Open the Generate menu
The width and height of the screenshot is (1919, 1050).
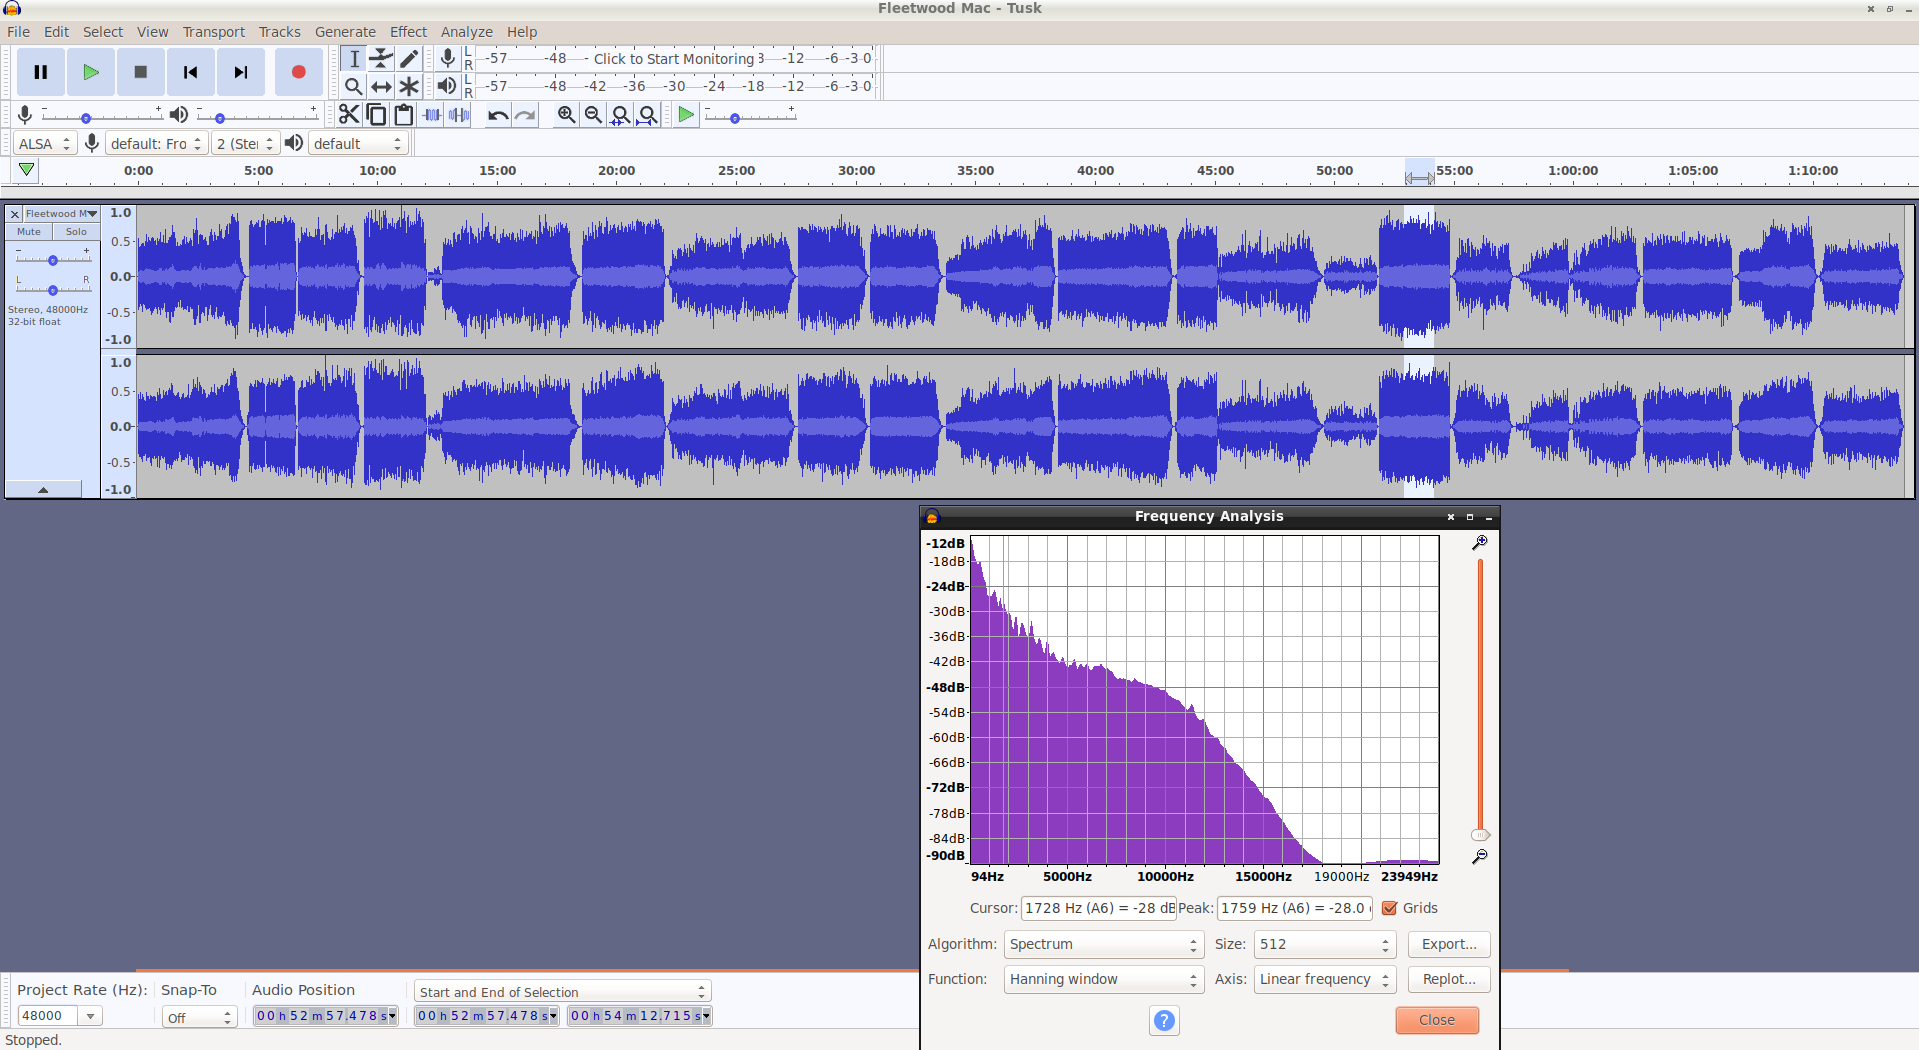345,32
